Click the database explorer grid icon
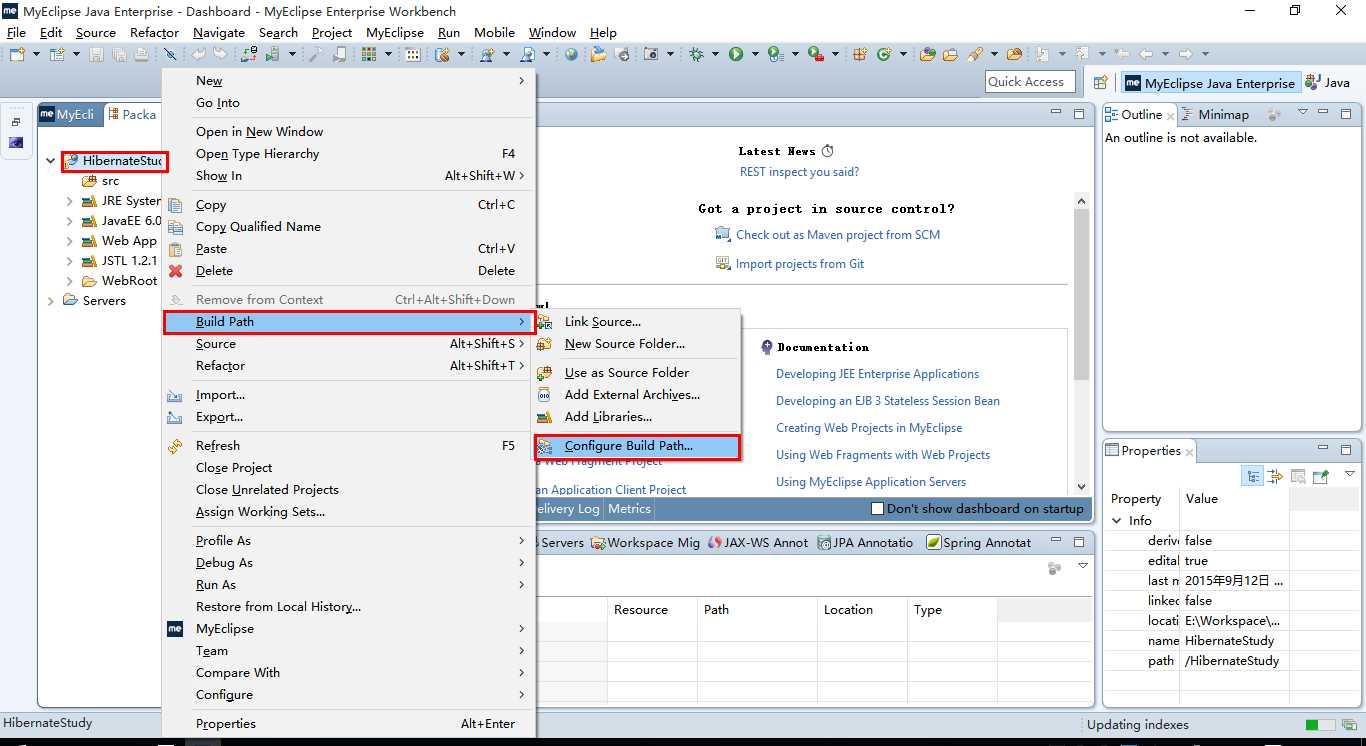1366x746 pixels. coord(368,54)
